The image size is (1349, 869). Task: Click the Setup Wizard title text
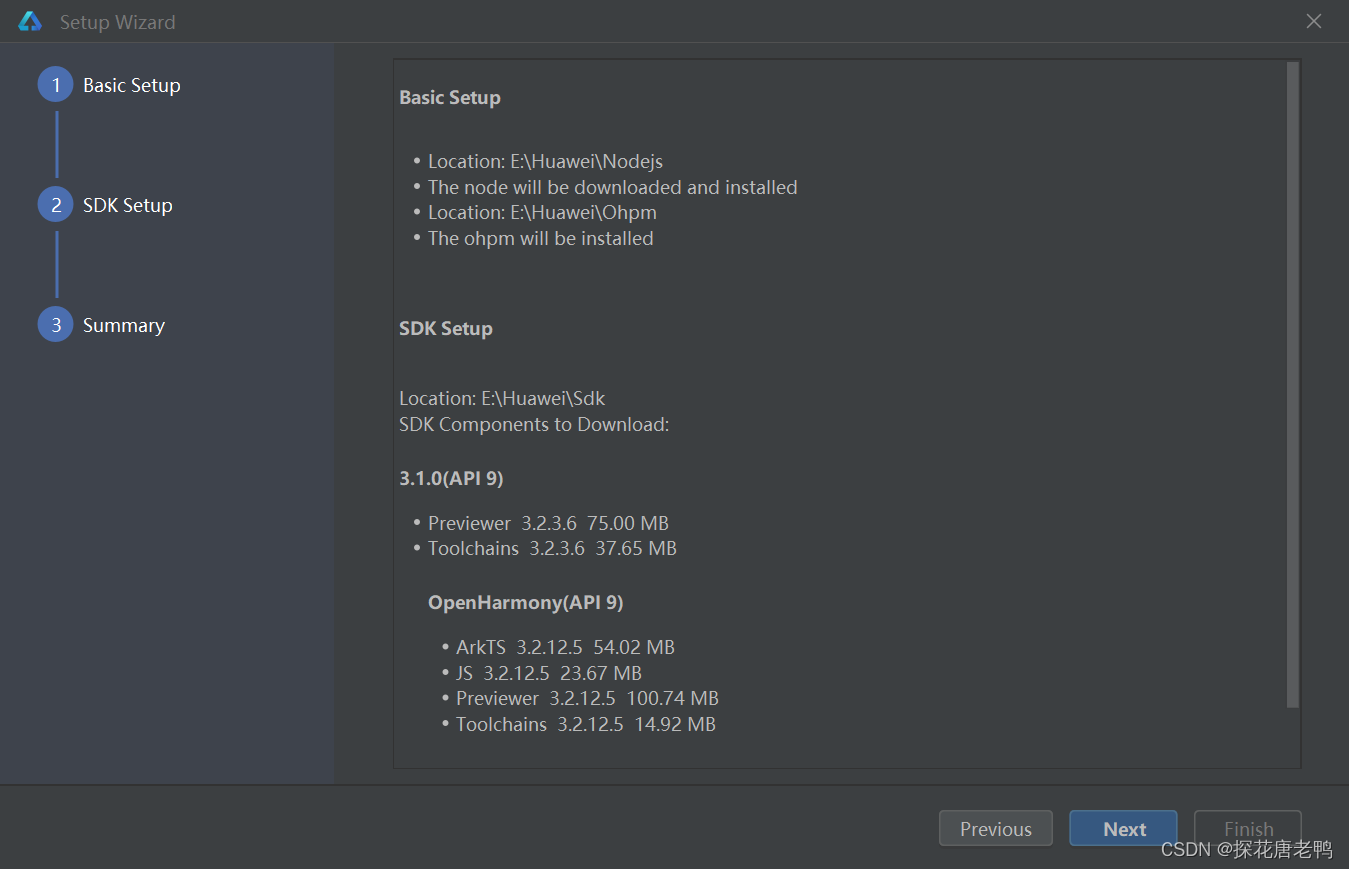(118, 22)
